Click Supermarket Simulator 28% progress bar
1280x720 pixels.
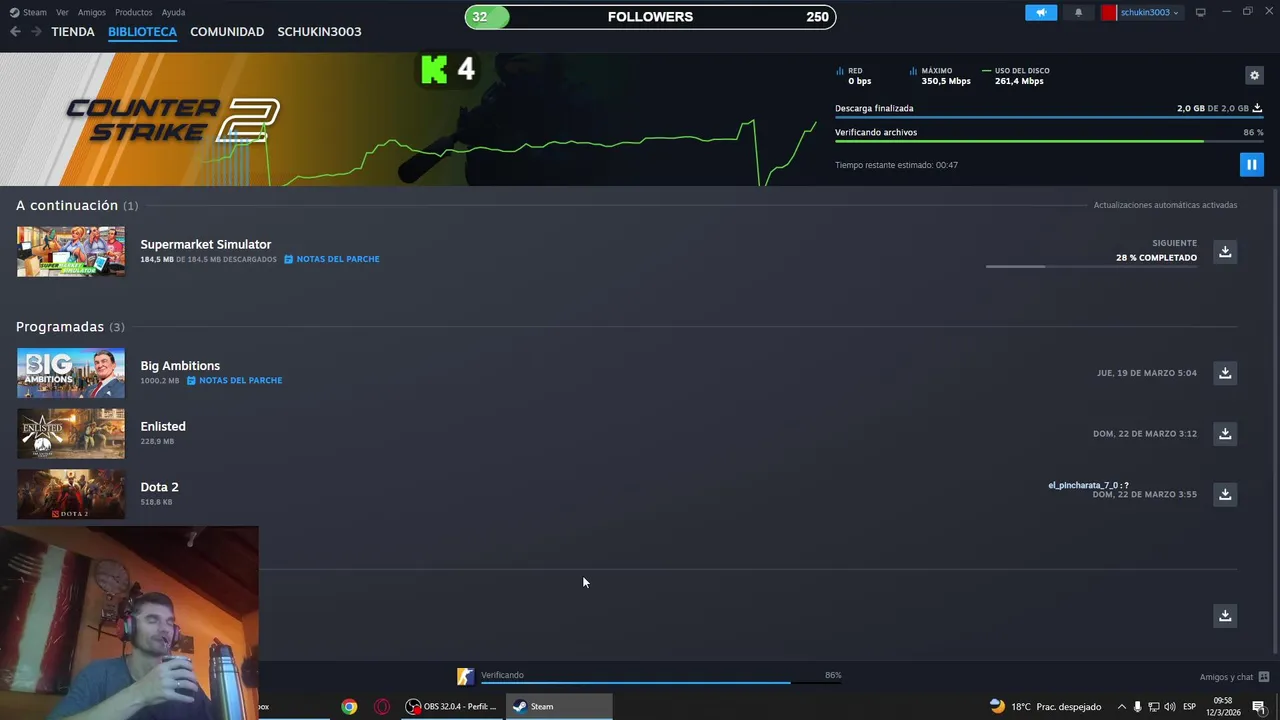[1091, 267]
